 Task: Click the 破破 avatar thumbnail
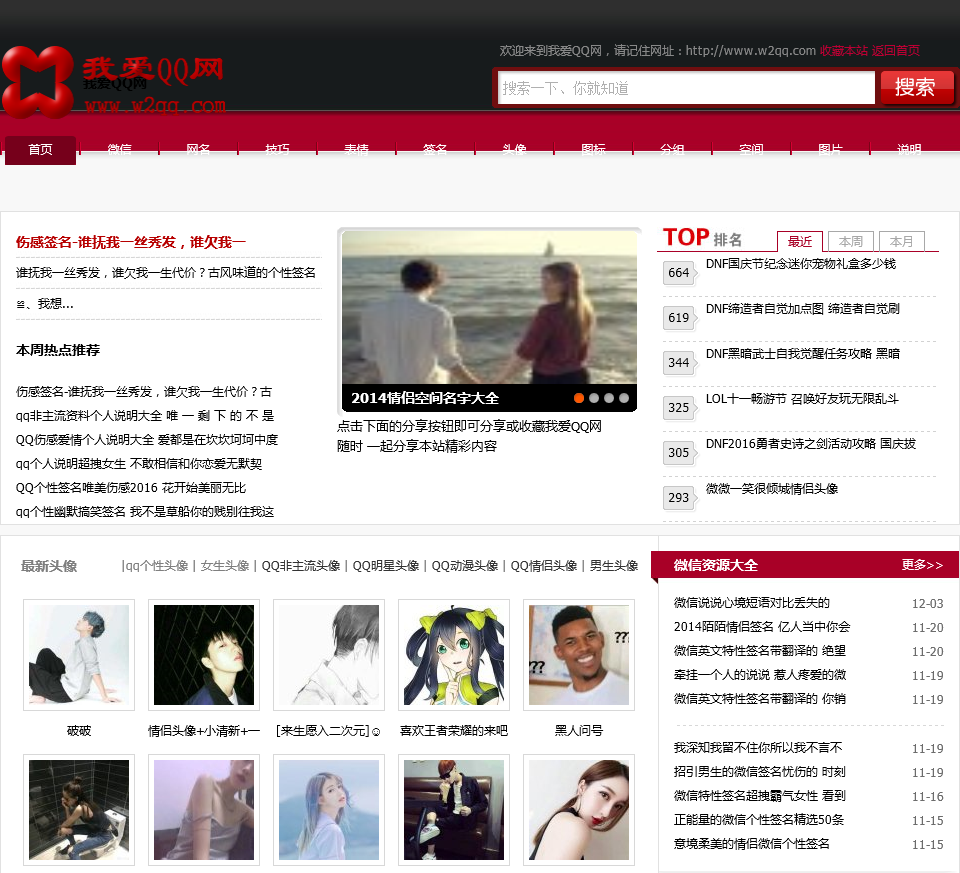[x=79, y=654]
